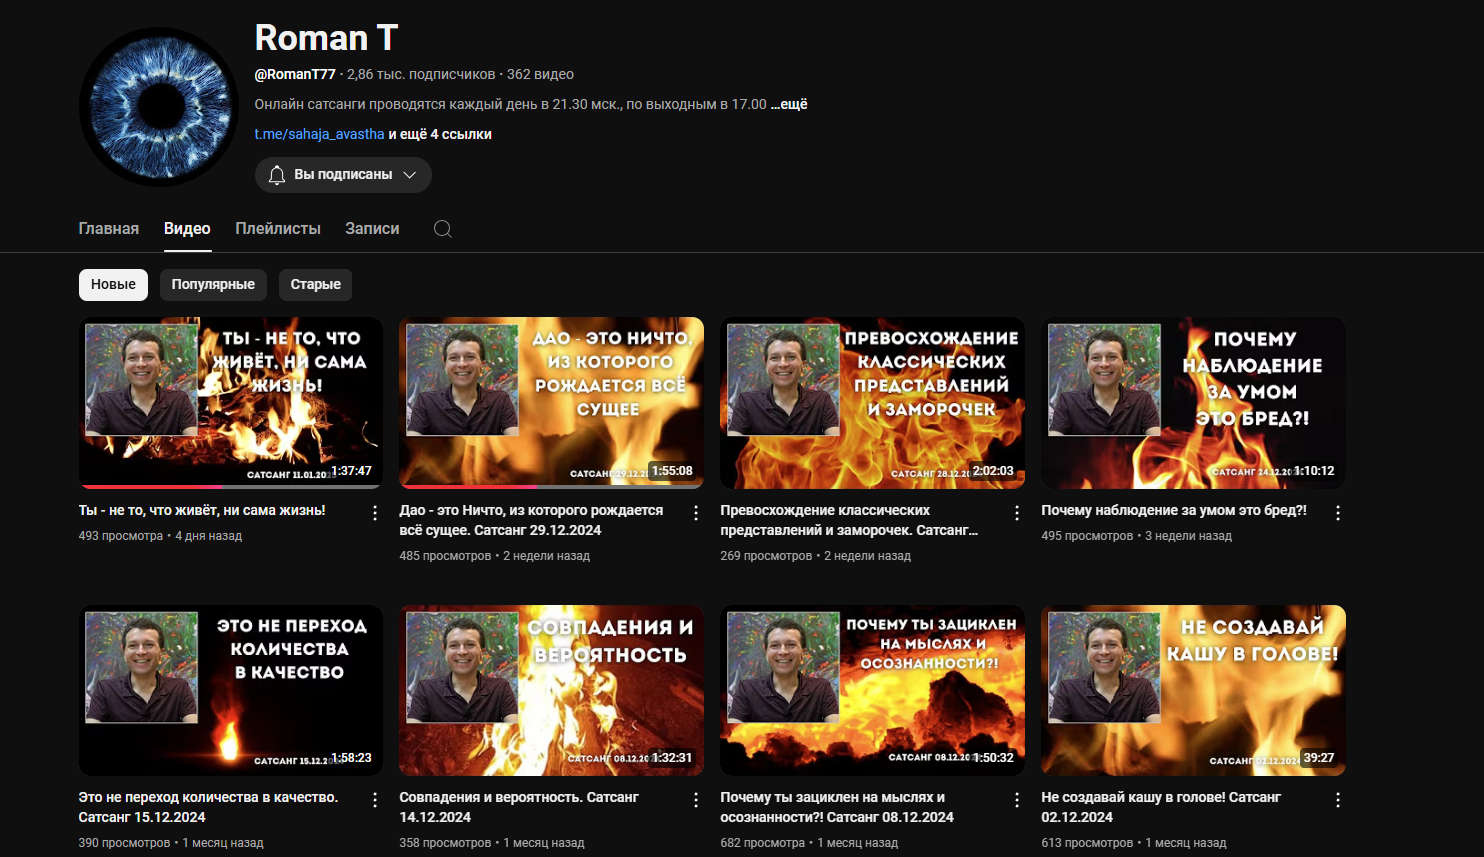1484x857 pixels.
Task: Click three-dot menu for 'Почему наблюдение за умом' video
Action: (x=1338, y=513)
